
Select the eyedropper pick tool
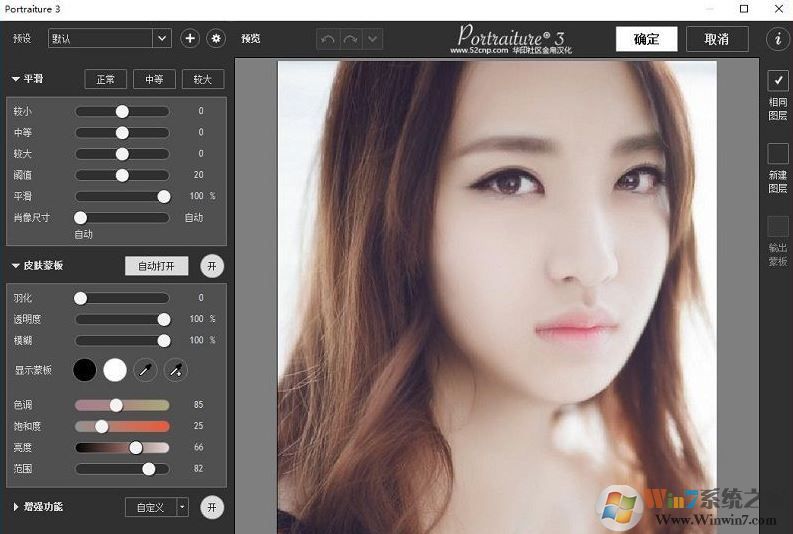click(145, 370)
